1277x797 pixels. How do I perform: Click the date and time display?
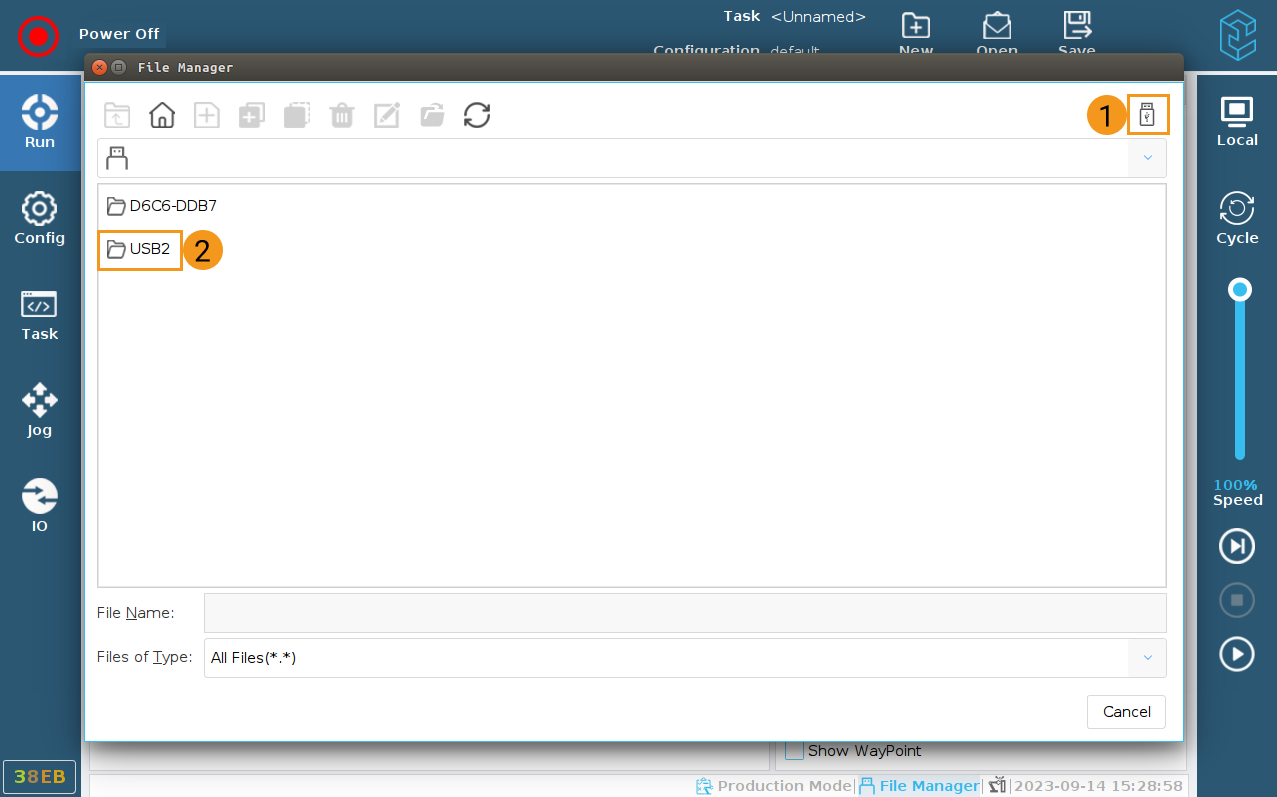pos(1099,786)
